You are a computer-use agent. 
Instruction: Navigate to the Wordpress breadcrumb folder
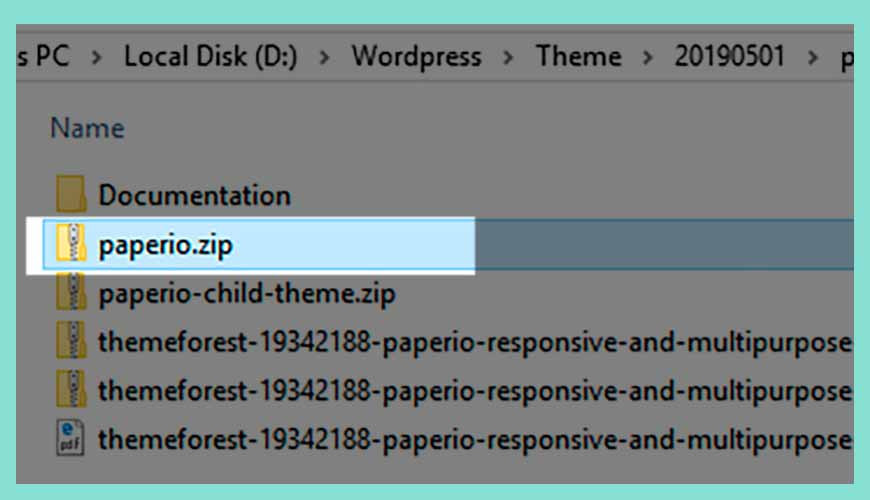click(x=417, y=57)
